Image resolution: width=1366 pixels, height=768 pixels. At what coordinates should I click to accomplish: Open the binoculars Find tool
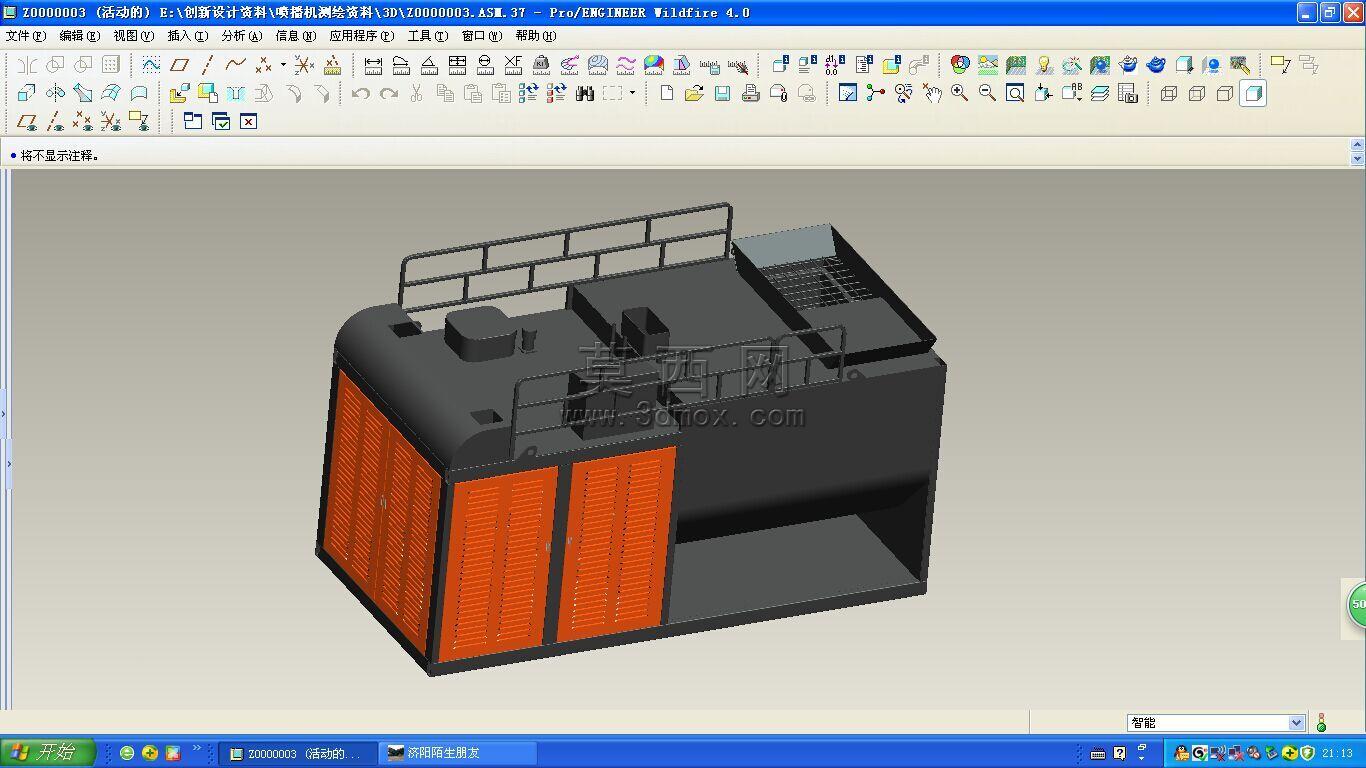tap(585, 93)
